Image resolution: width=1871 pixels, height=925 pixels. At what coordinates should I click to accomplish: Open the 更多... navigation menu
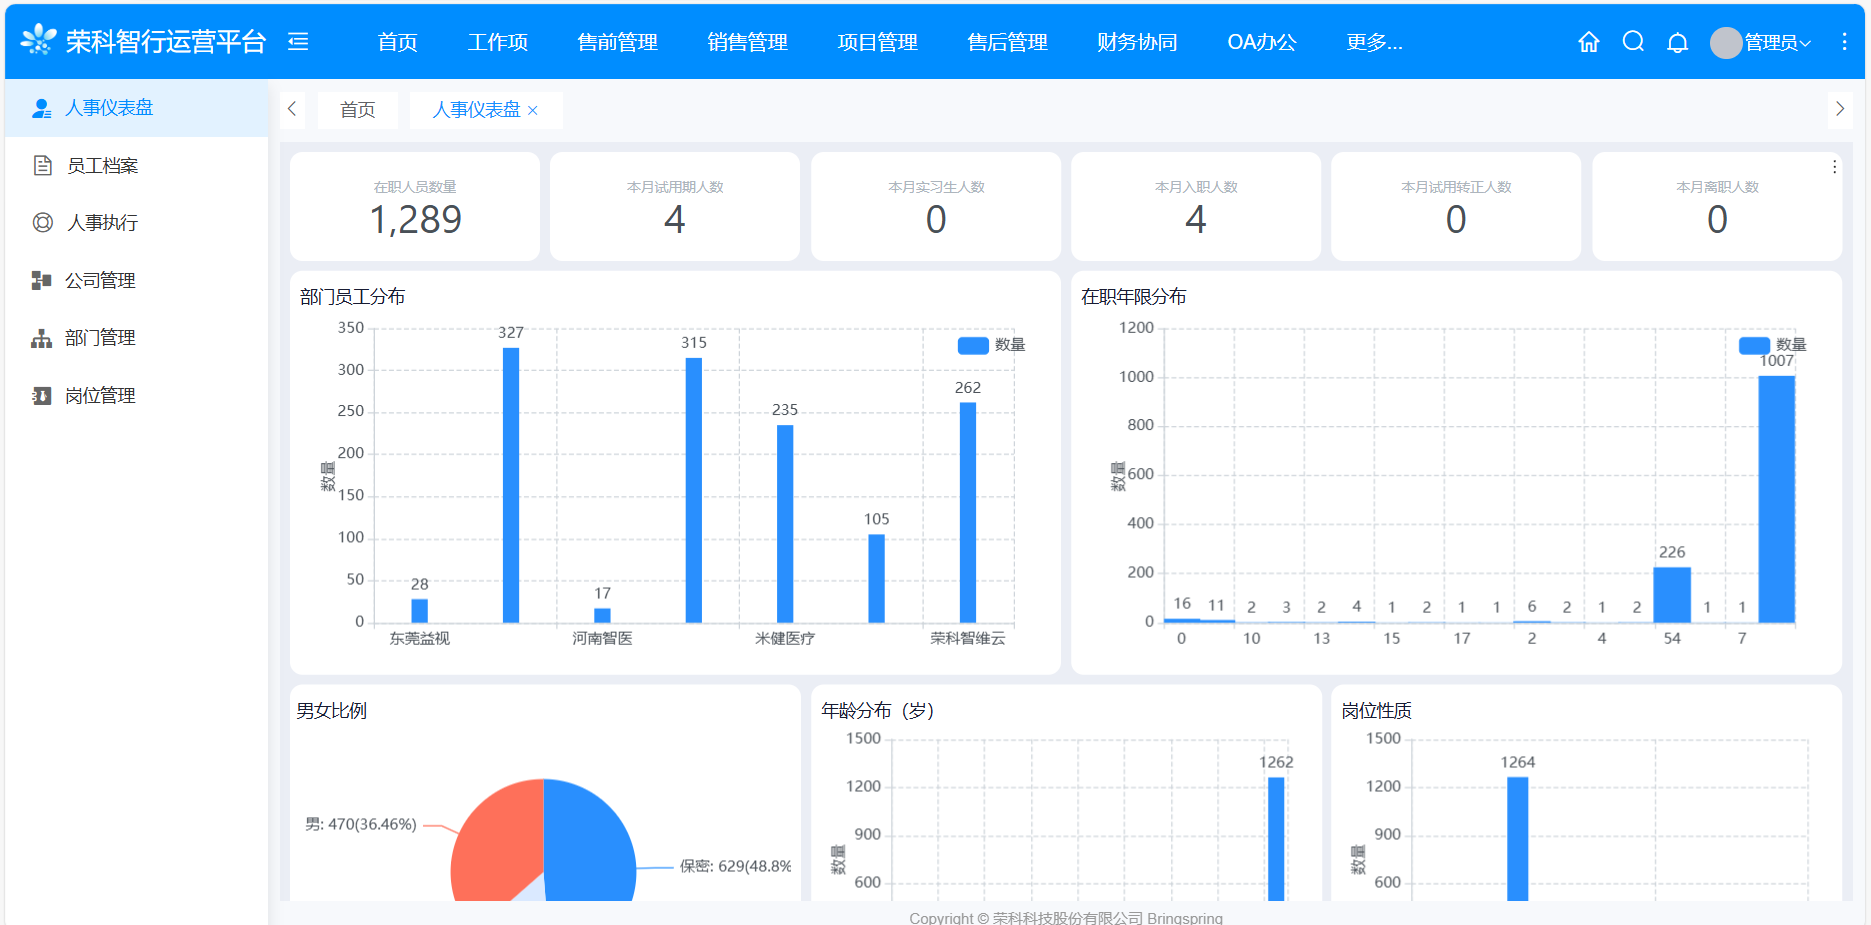pos(1374,42)
